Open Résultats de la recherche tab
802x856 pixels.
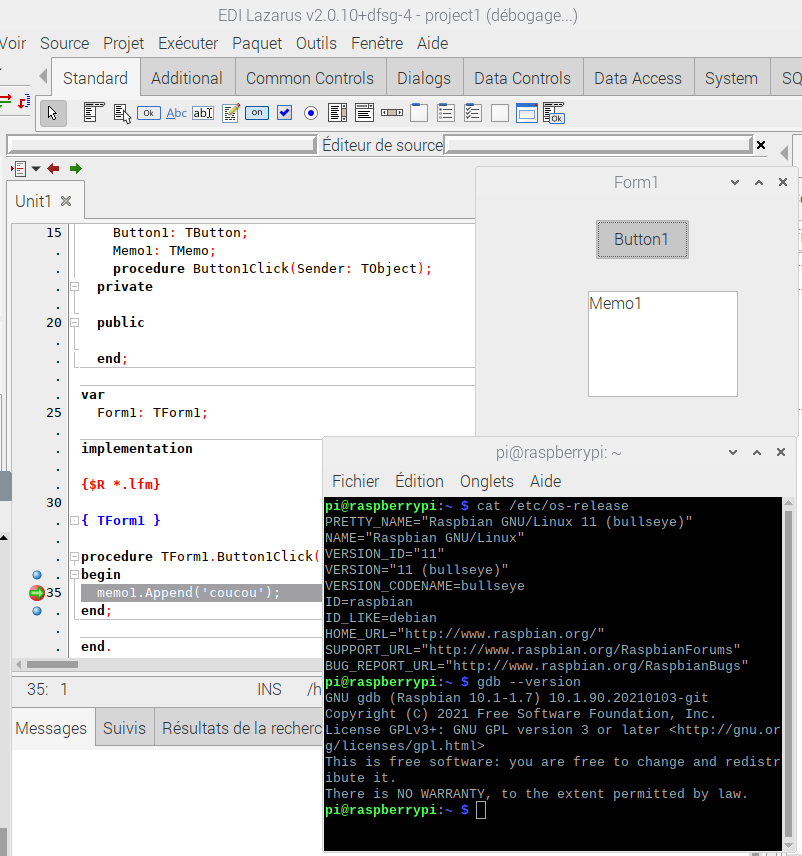click(x=240, y=728)
